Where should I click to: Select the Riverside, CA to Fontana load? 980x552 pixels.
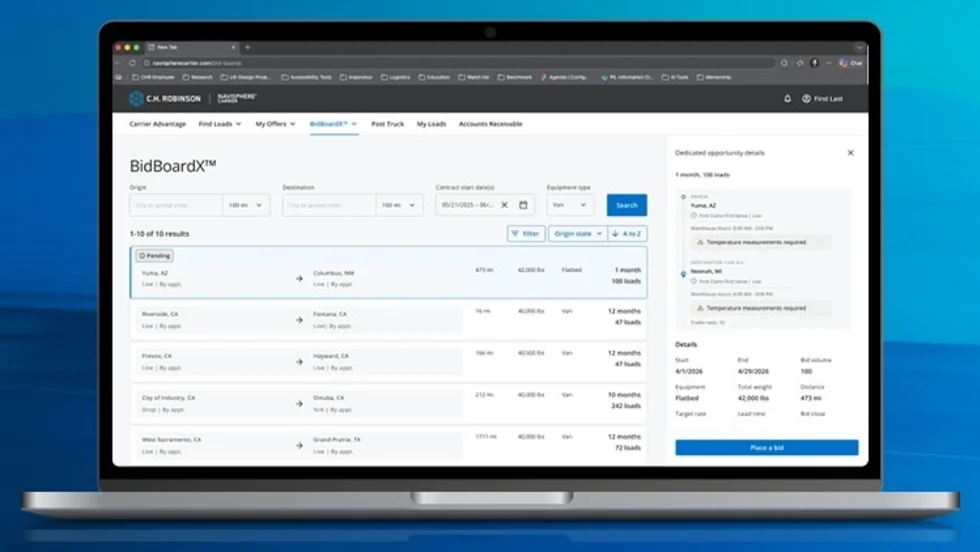(388, 319)
